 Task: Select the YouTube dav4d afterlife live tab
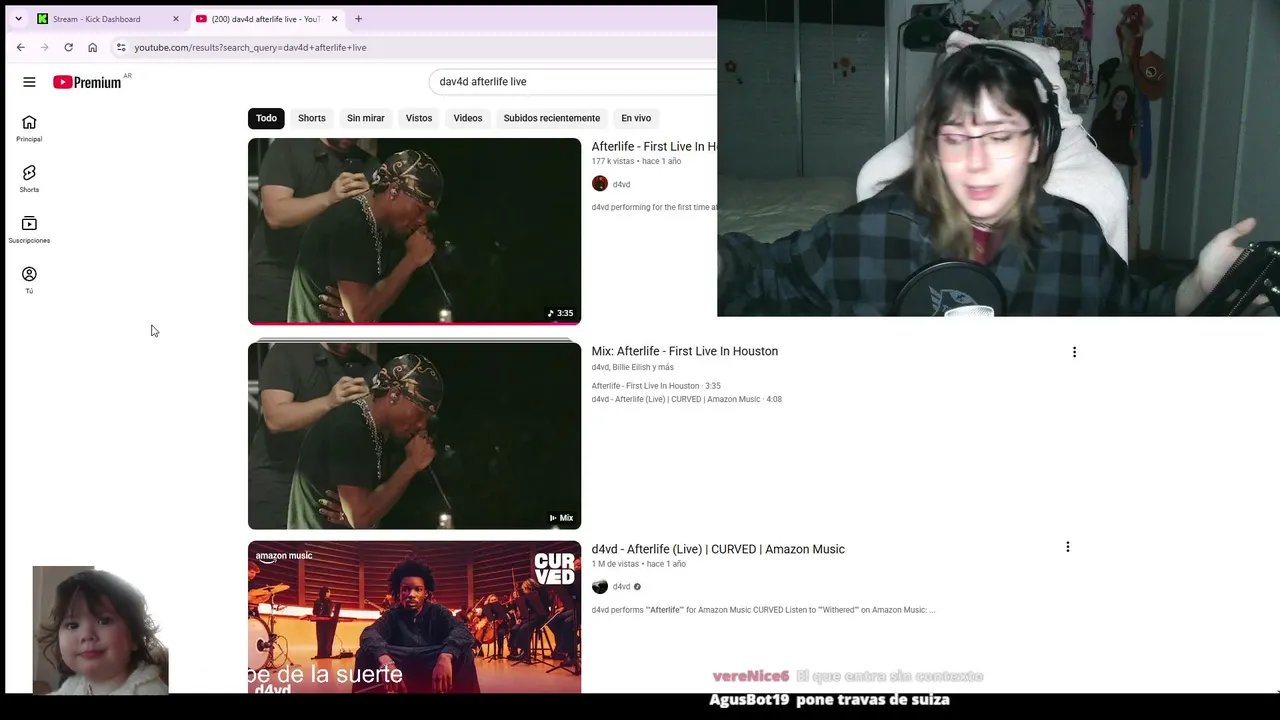(x=266, y=19)
